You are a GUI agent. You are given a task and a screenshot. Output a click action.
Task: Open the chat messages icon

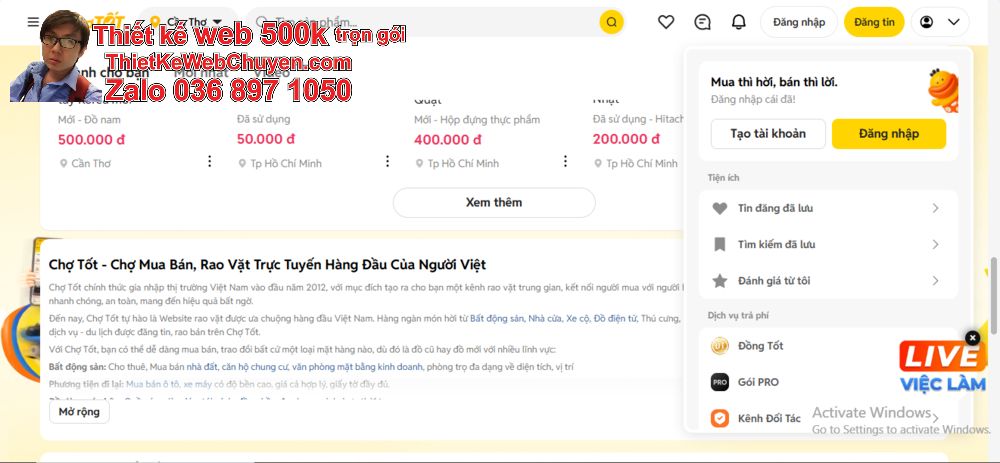[703, 22]
